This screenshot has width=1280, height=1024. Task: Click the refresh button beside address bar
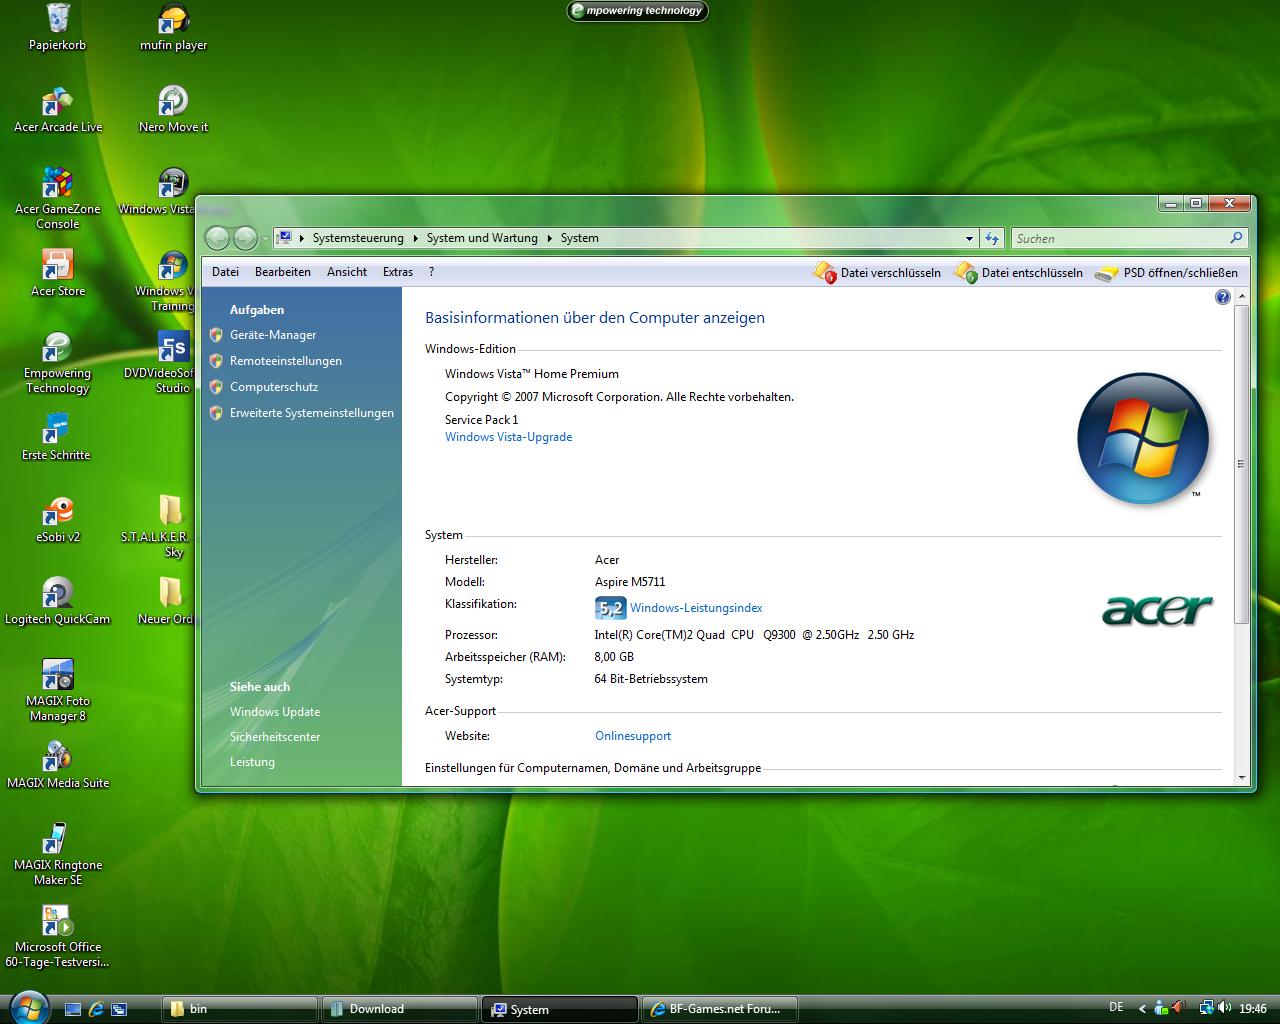click(992, 238)
